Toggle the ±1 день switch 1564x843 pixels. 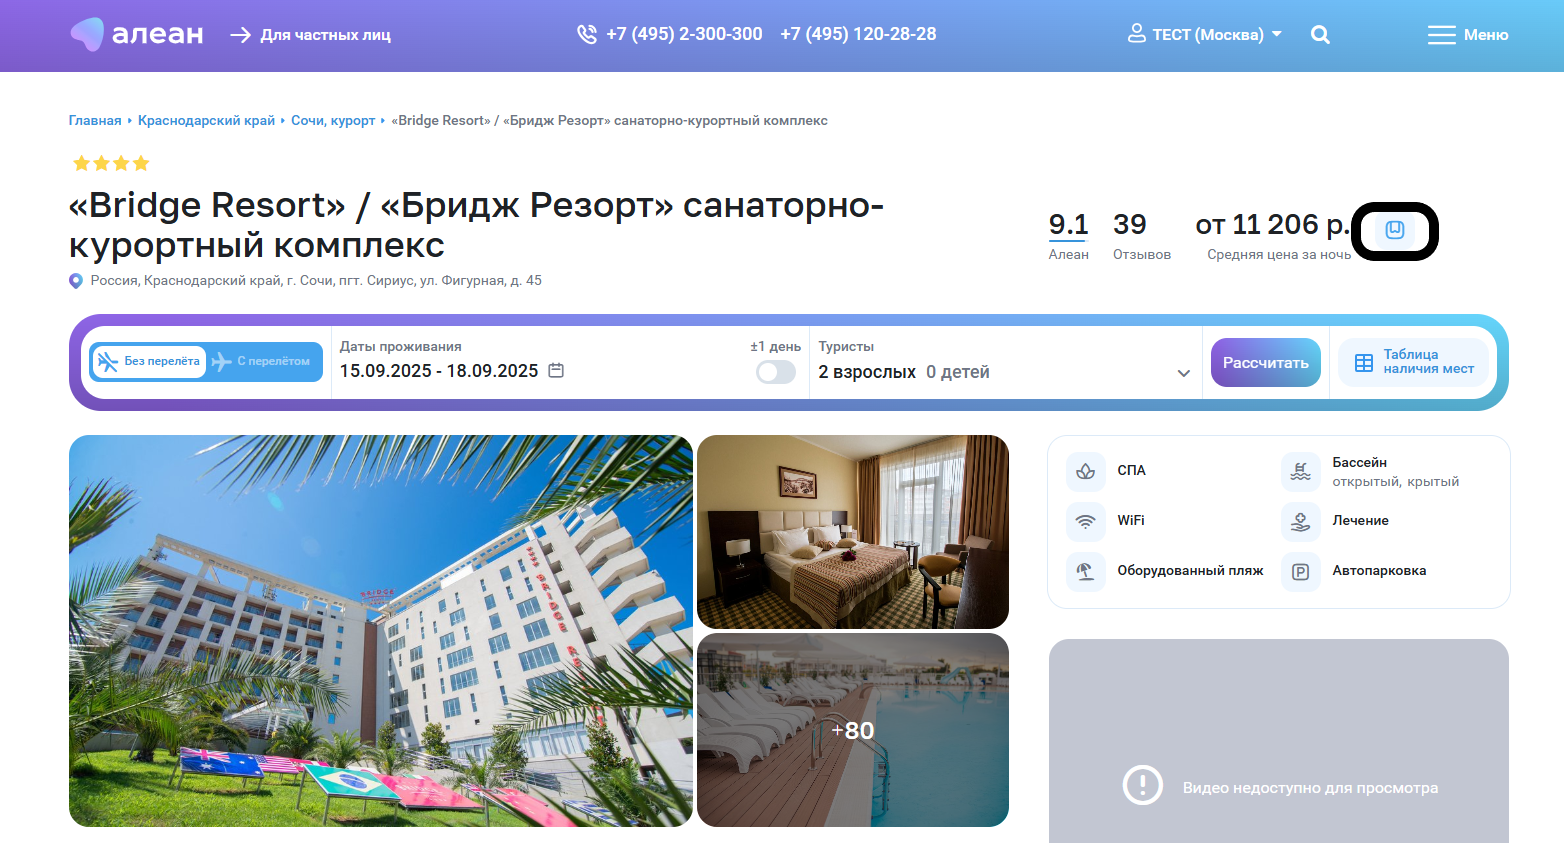[x=776, y=372]
